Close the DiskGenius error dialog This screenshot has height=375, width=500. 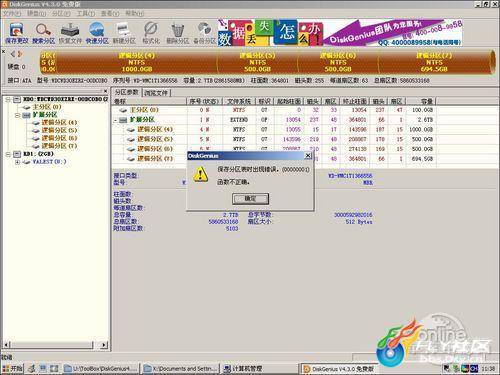click(308, 156)
